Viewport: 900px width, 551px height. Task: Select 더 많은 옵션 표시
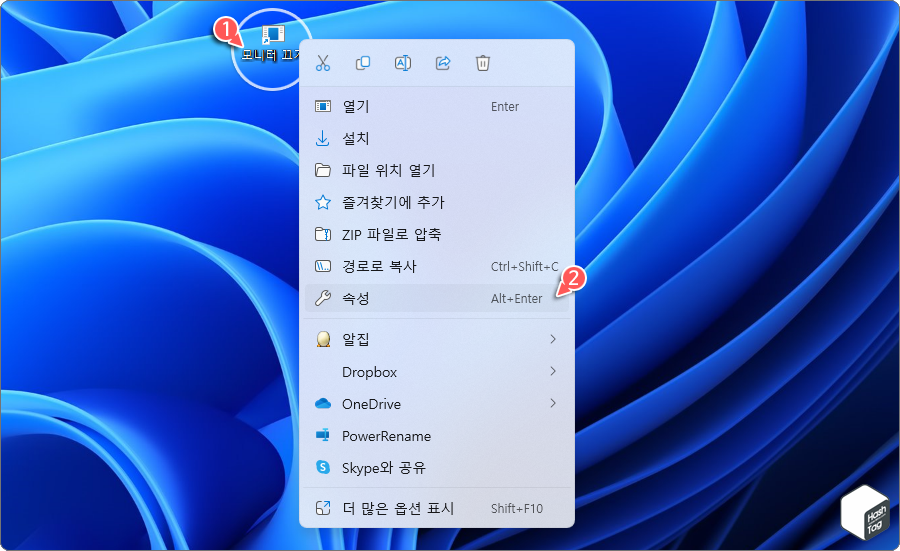[x=437, y=509]
